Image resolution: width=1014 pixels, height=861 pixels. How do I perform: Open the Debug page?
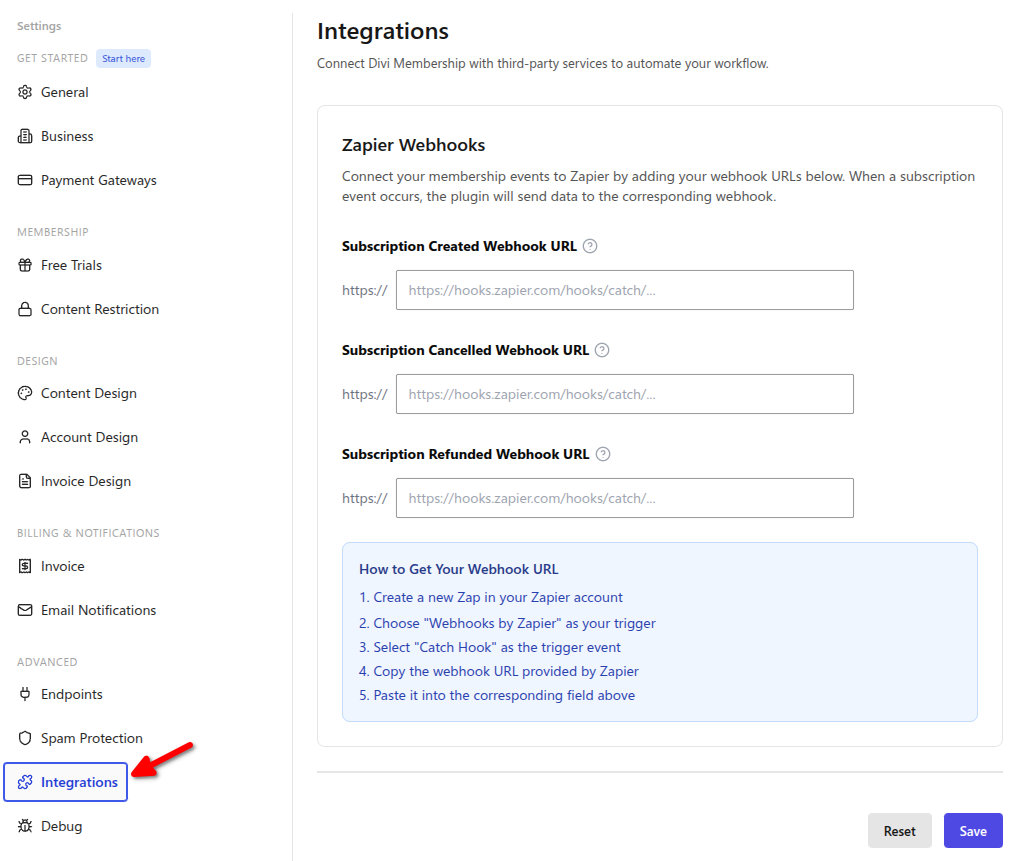[61, 826]
